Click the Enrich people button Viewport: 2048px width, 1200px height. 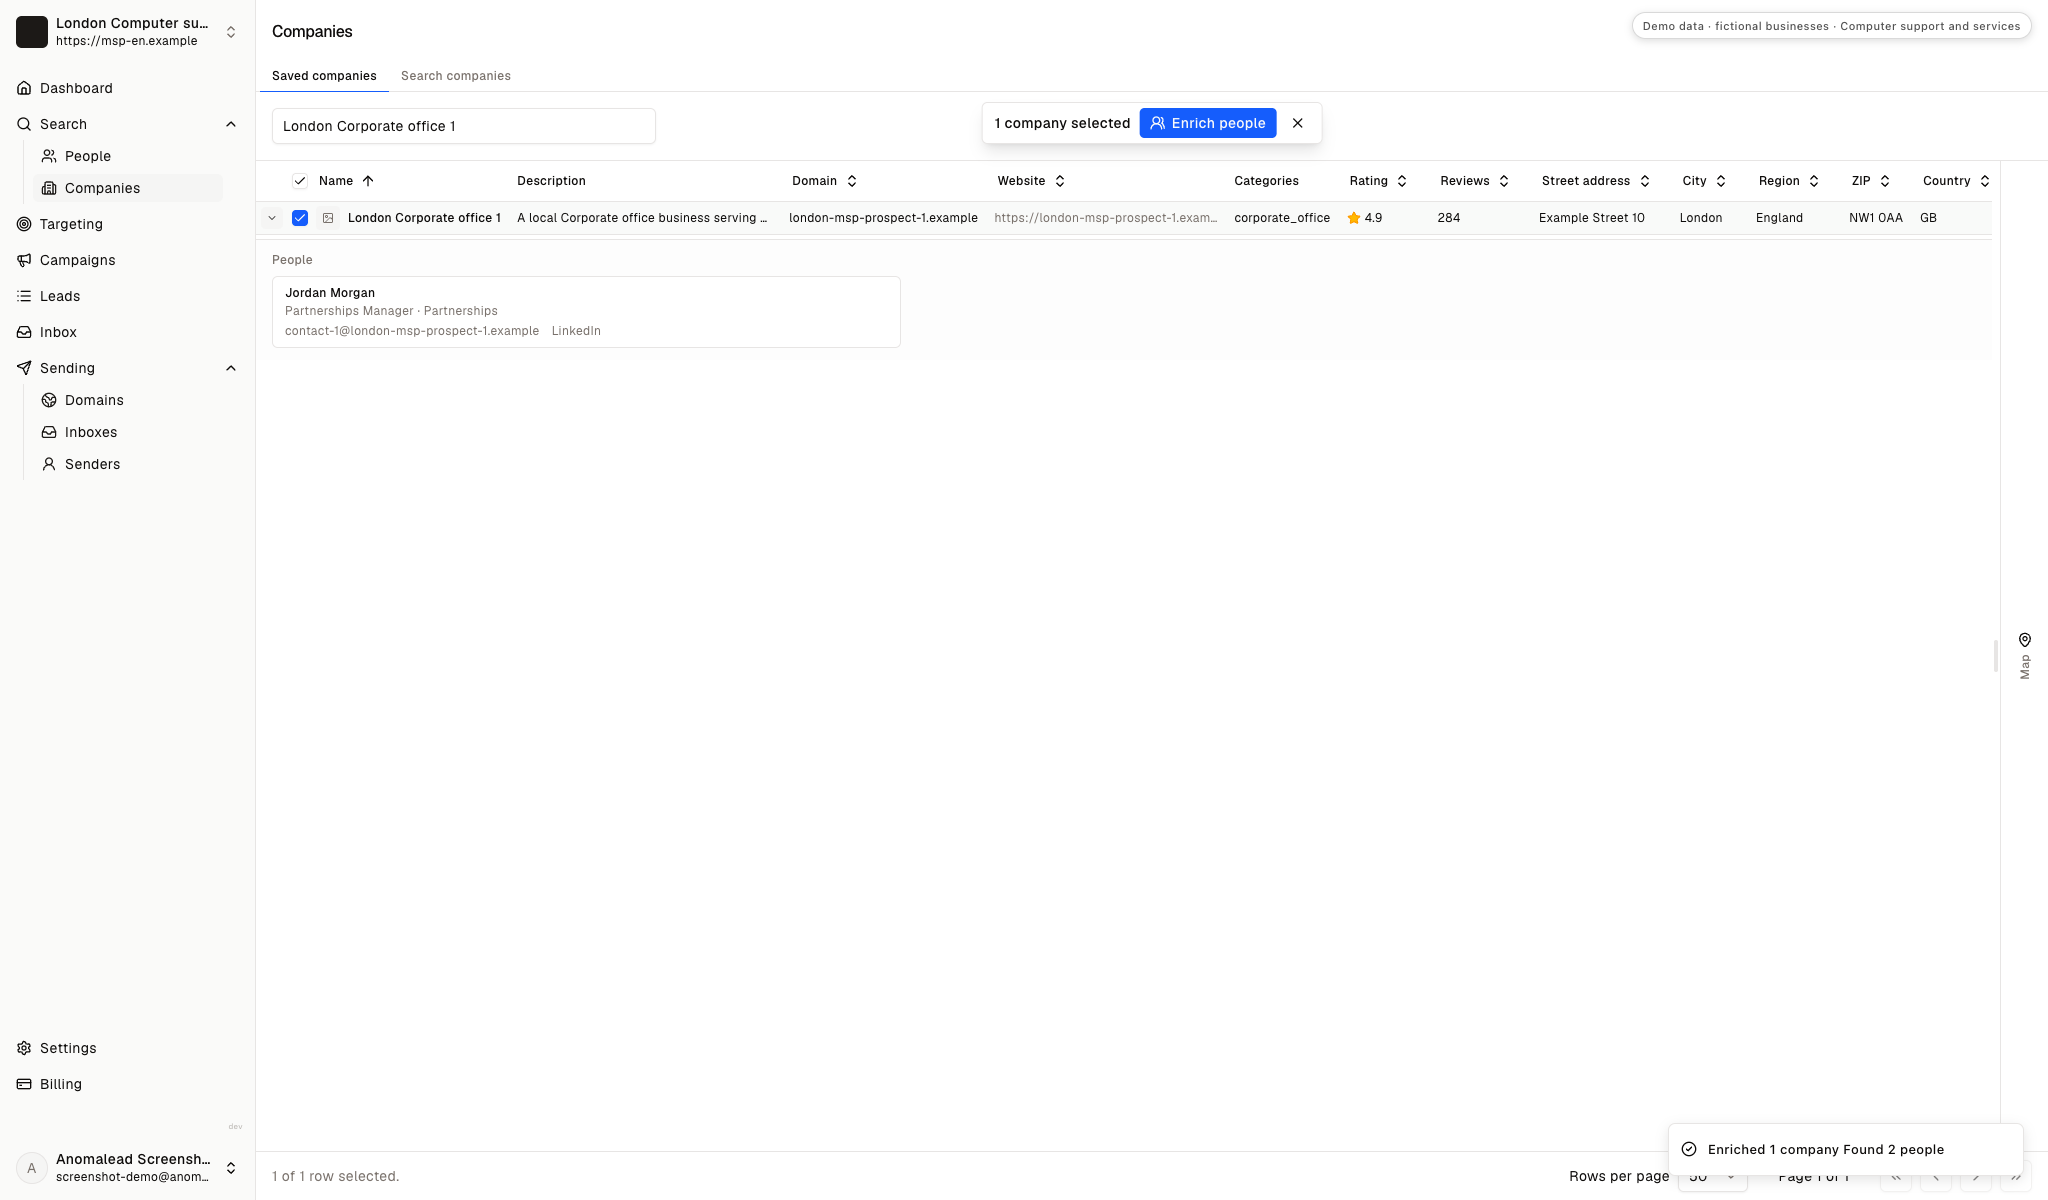tap(1208, 123)
